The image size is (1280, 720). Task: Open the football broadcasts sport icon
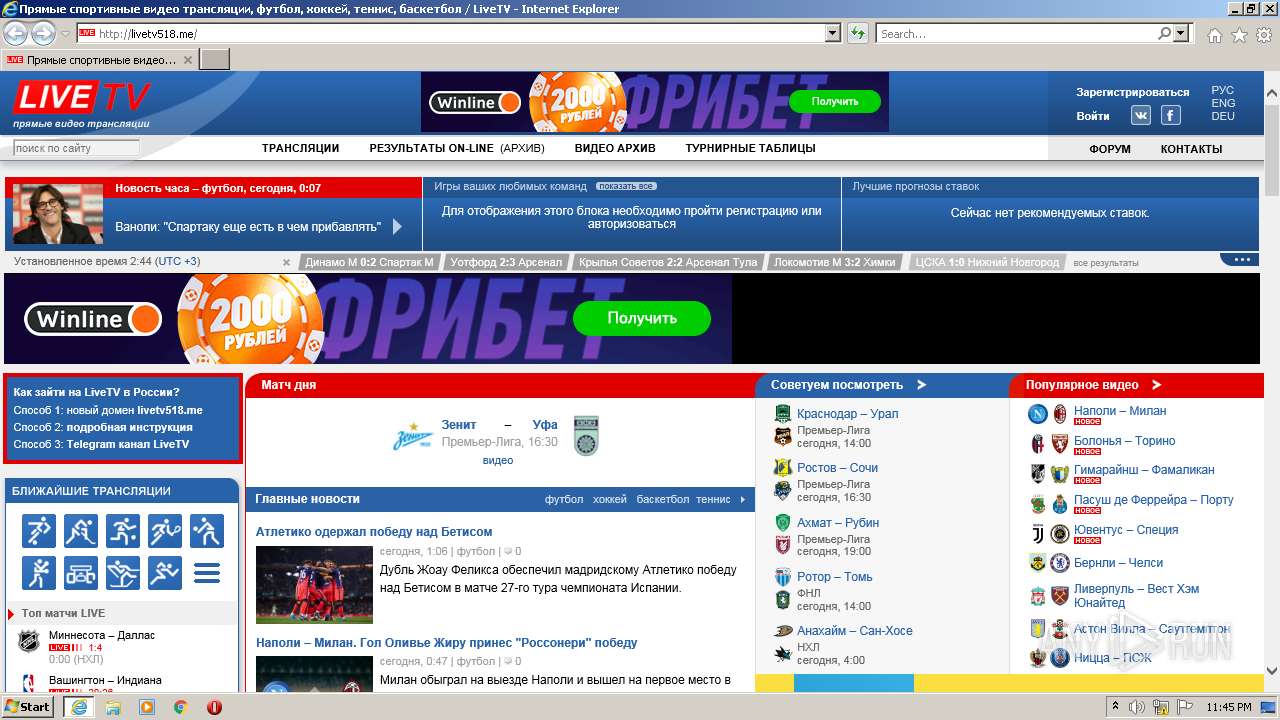(x=39, y=531)
